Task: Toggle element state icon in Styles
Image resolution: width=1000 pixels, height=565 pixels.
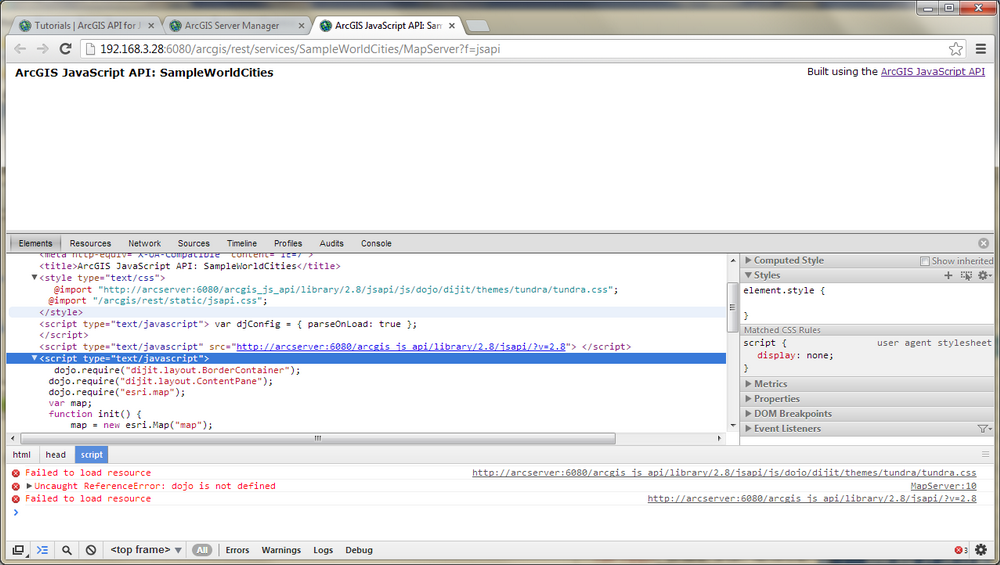Action: [x=964, y=275]
